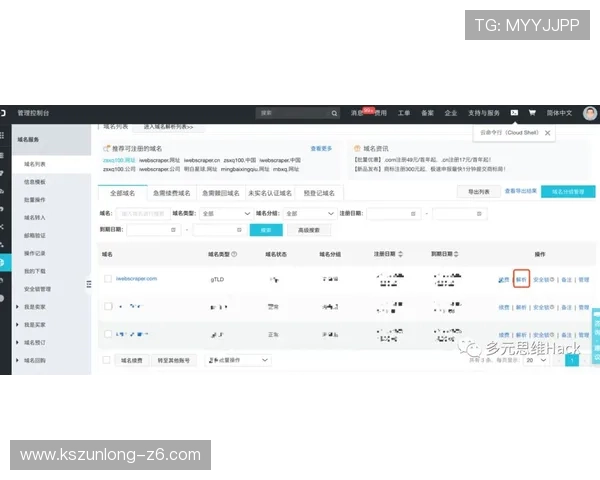Click the search magnifier icon in top bar
This screenshot has width=600, height=480.
(334, 113)
